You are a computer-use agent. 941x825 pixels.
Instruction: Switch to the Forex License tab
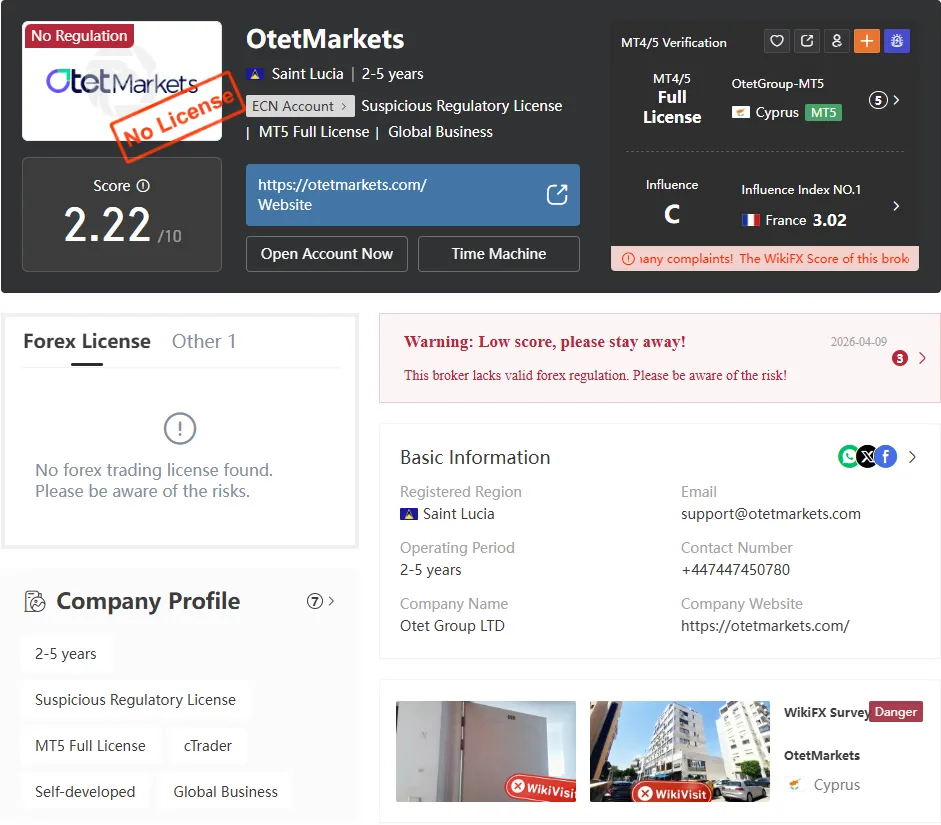point(87,341)
